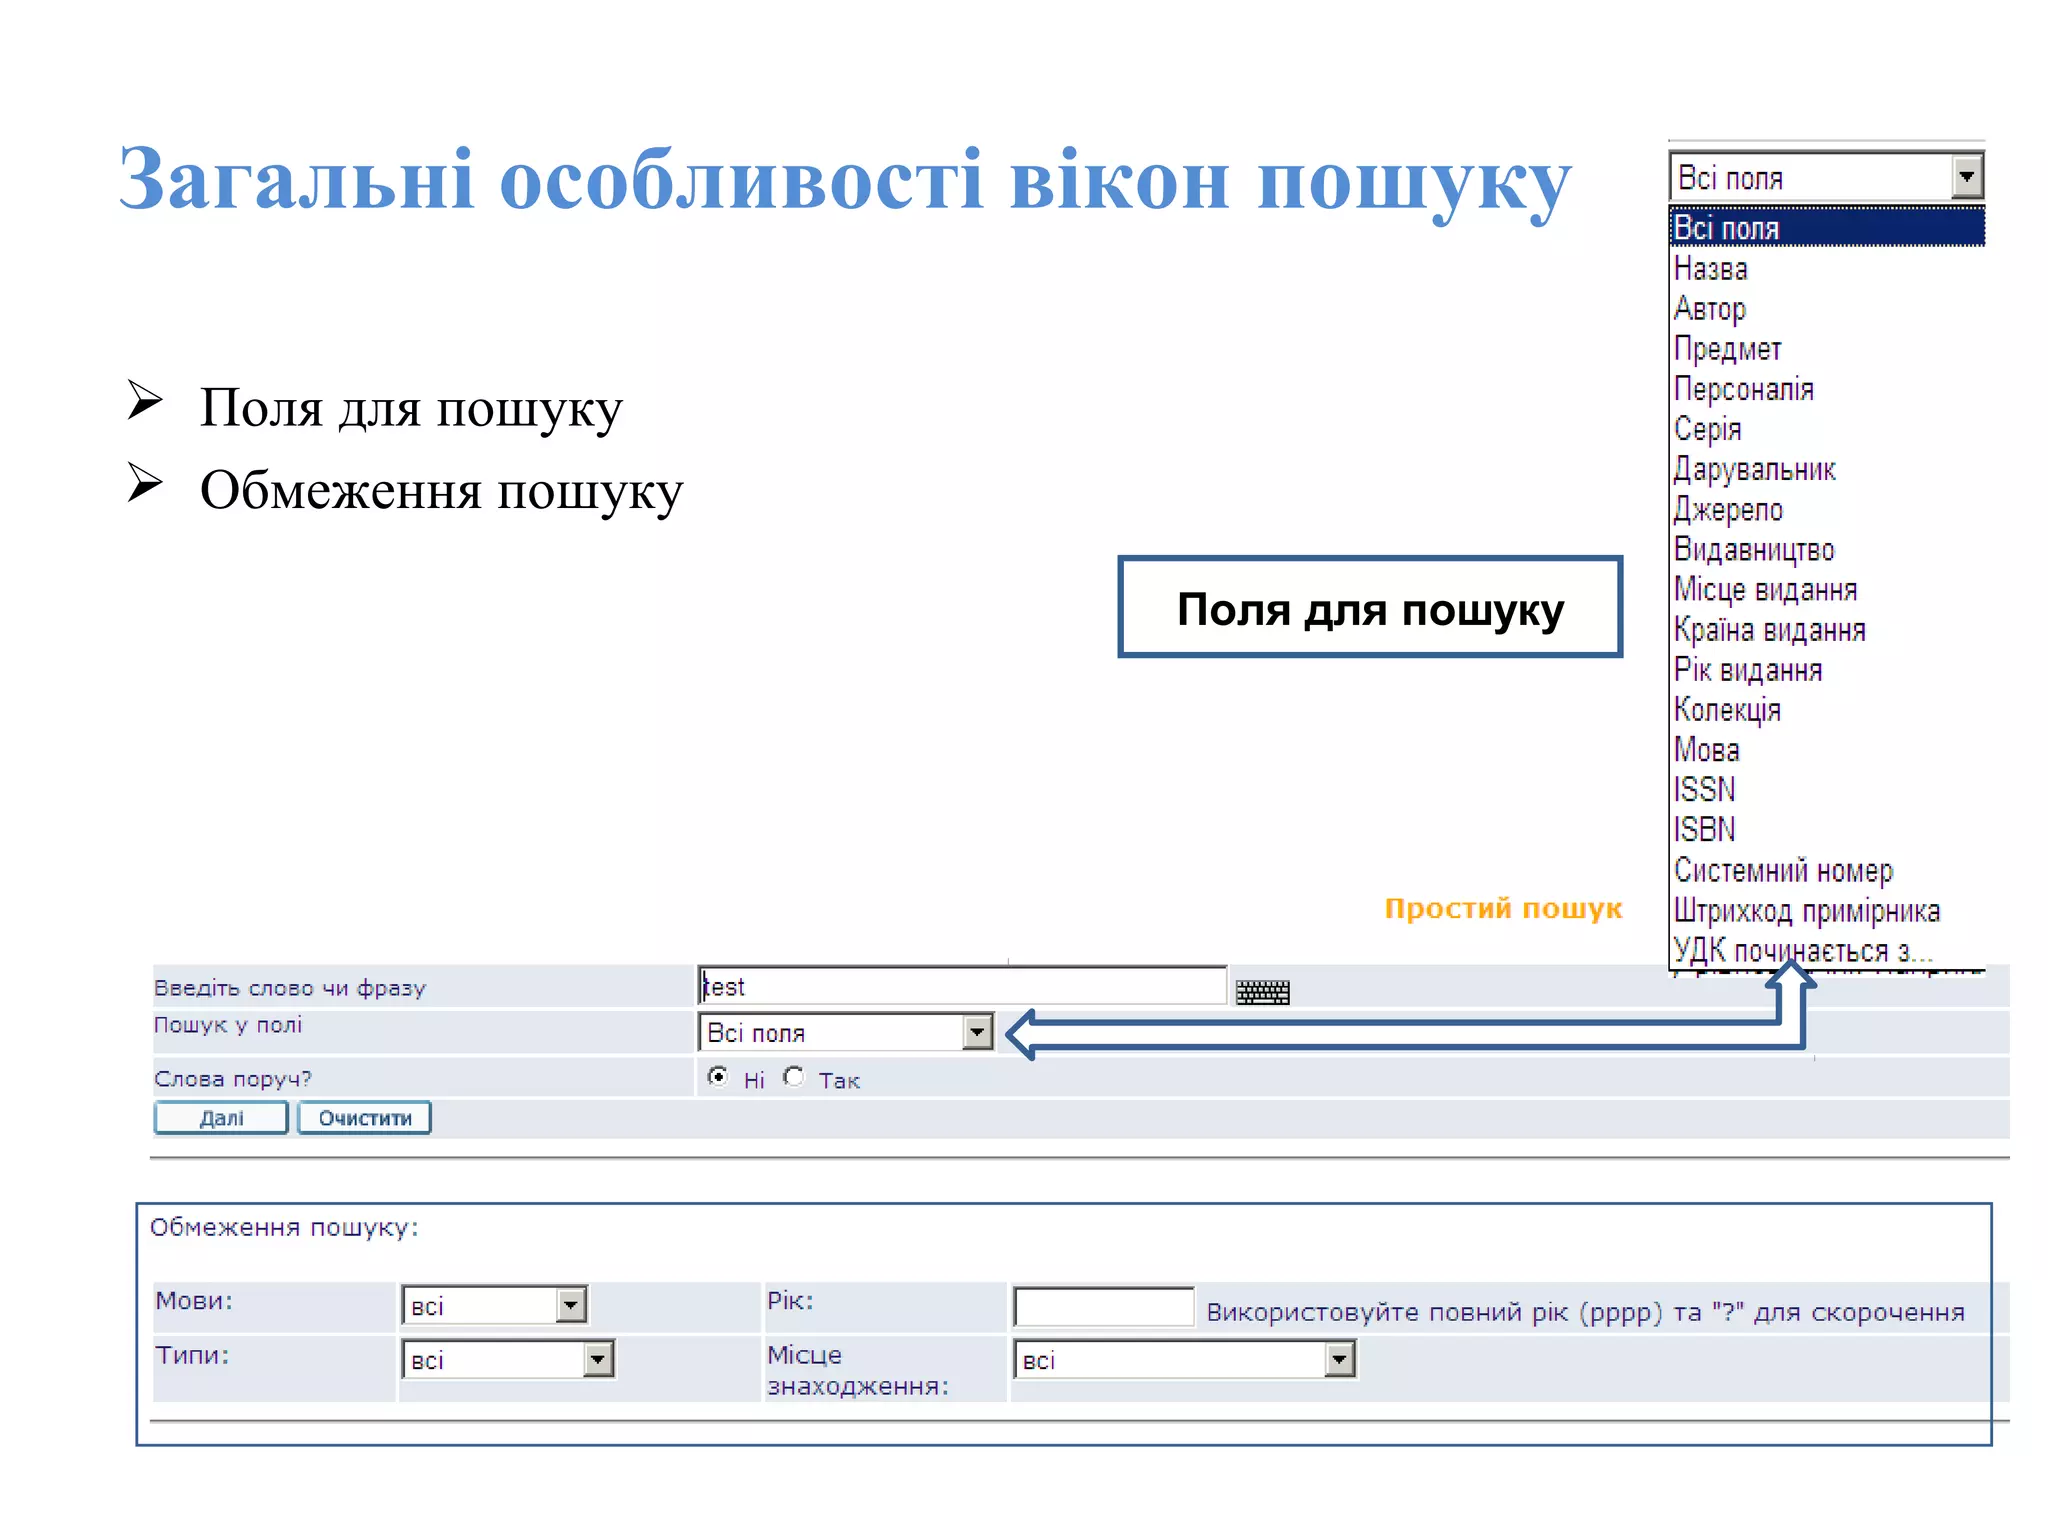Click the 'Рік' input field
This screenshot has height=1536, width=2048.
tap(1104, 1306)
